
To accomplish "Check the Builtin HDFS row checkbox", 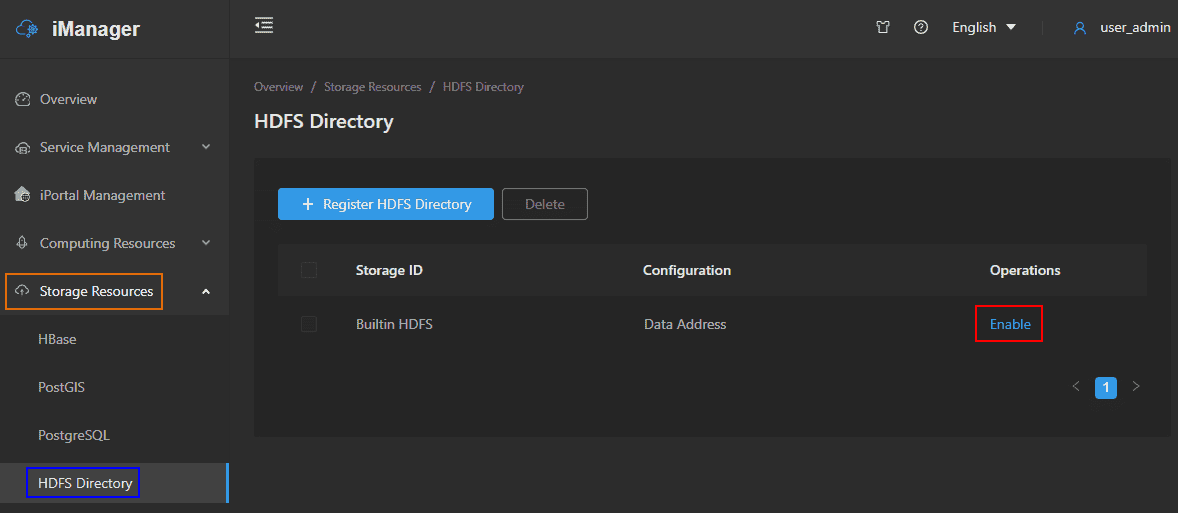I will (309, 324).
